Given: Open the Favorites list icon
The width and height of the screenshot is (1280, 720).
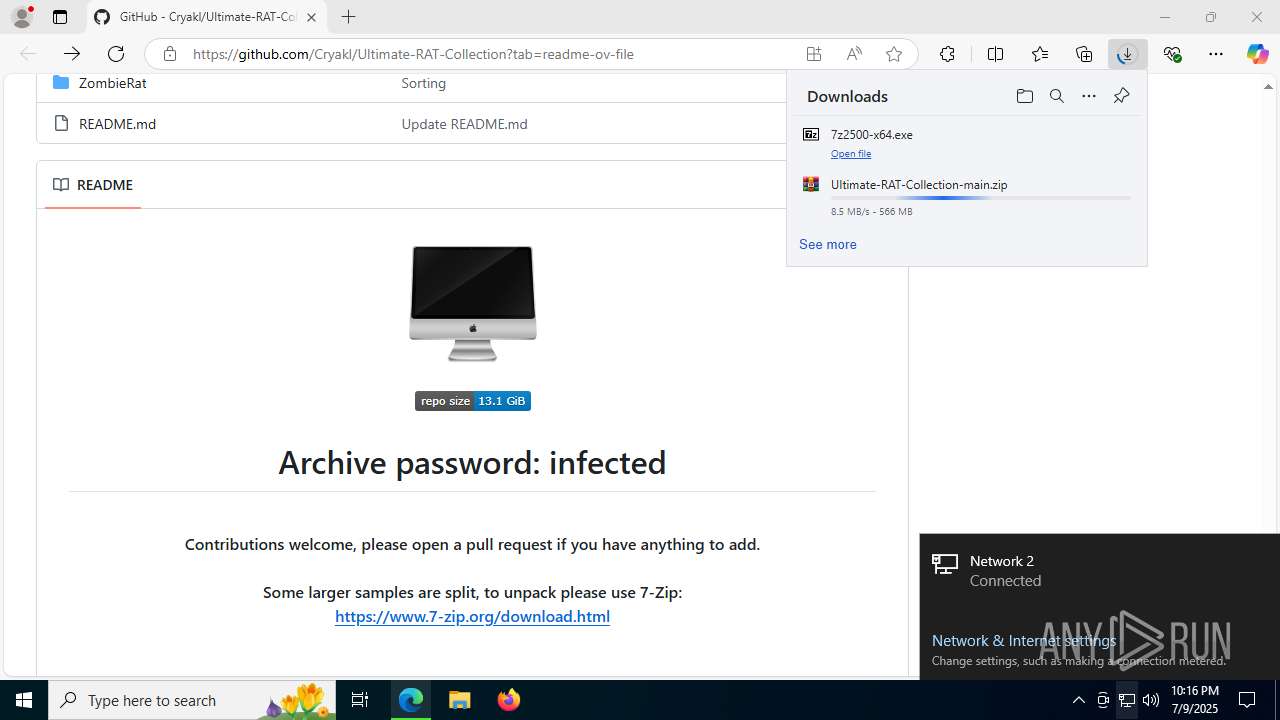Looking at the screenshot, I should pos(1040,54).
